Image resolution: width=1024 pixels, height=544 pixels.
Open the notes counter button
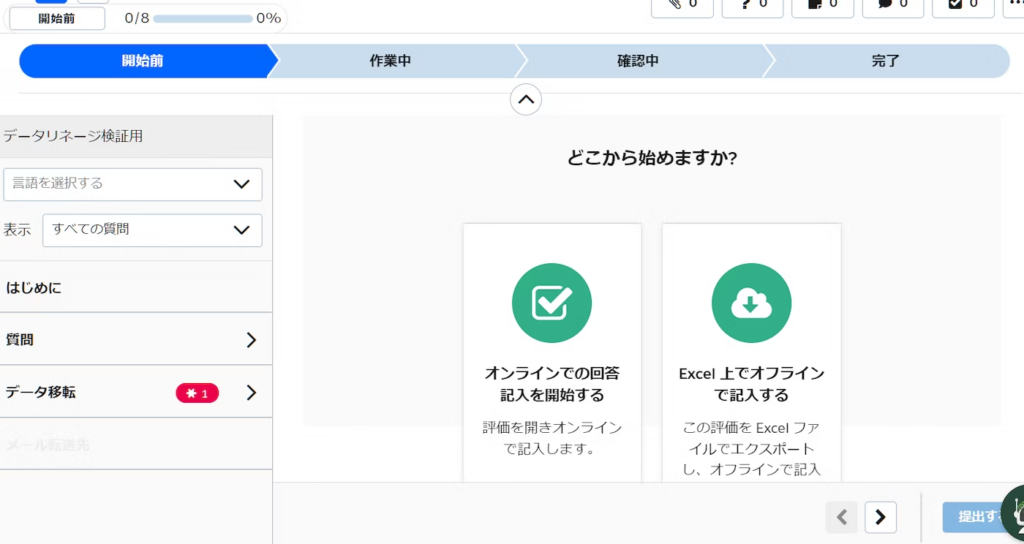pyautogui.click(x=822, y=4)
